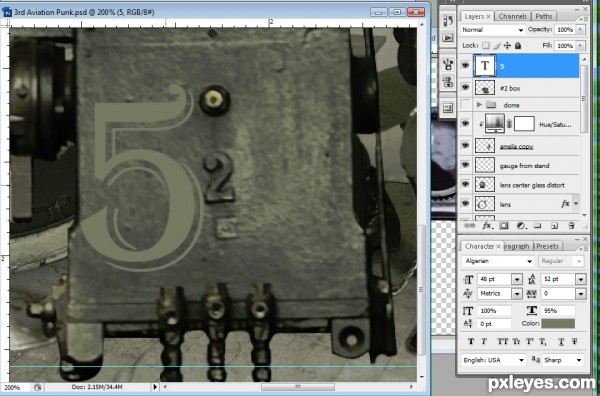Open the History panel icon in the dock
The image size is (600, 396).
click(448, 20)
